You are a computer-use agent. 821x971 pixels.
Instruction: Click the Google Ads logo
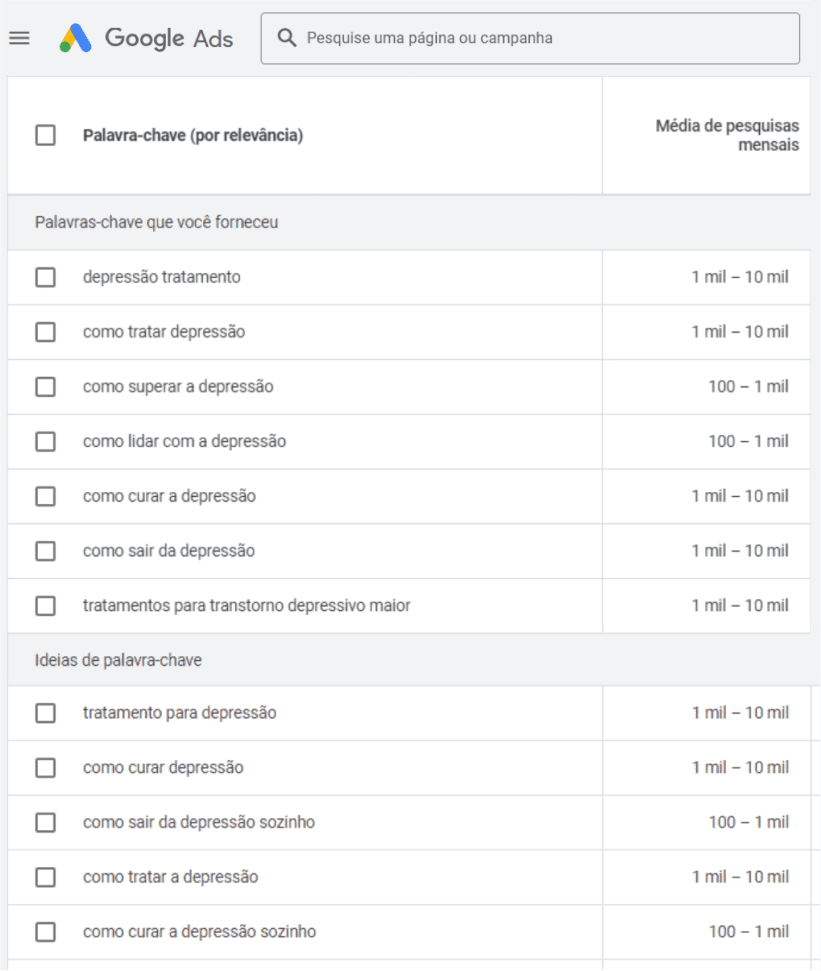pyautogui.click(x=146, y=38)
